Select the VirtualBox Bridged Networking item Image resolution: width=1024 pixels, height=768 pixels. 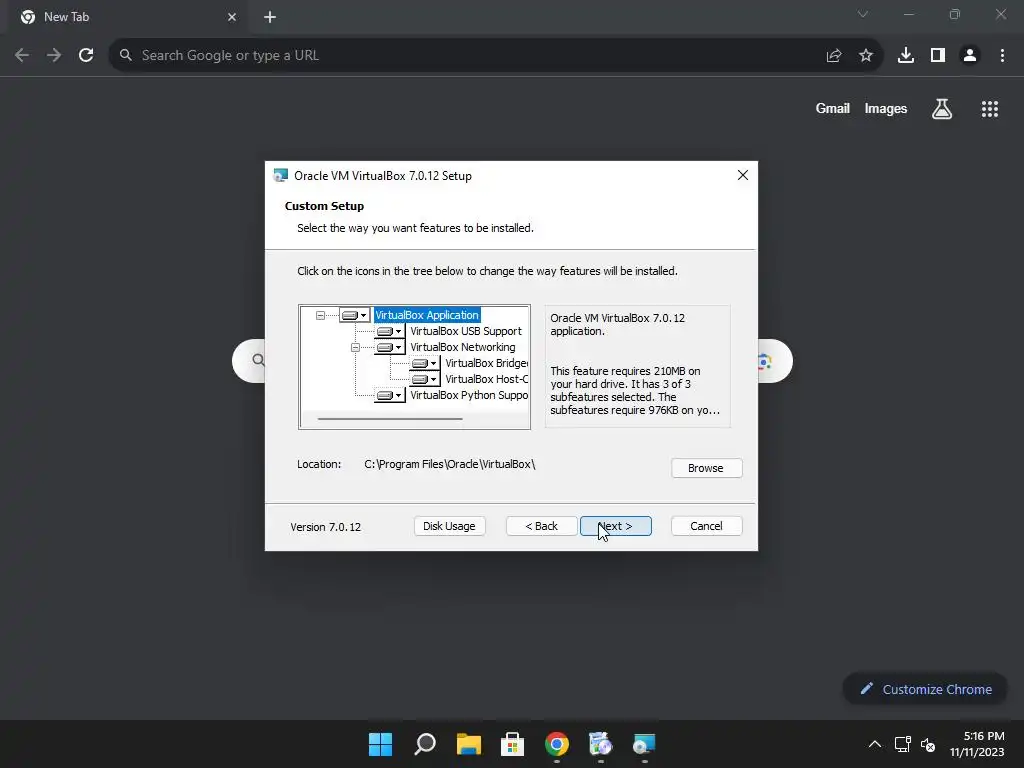click(x=487, y=363)
